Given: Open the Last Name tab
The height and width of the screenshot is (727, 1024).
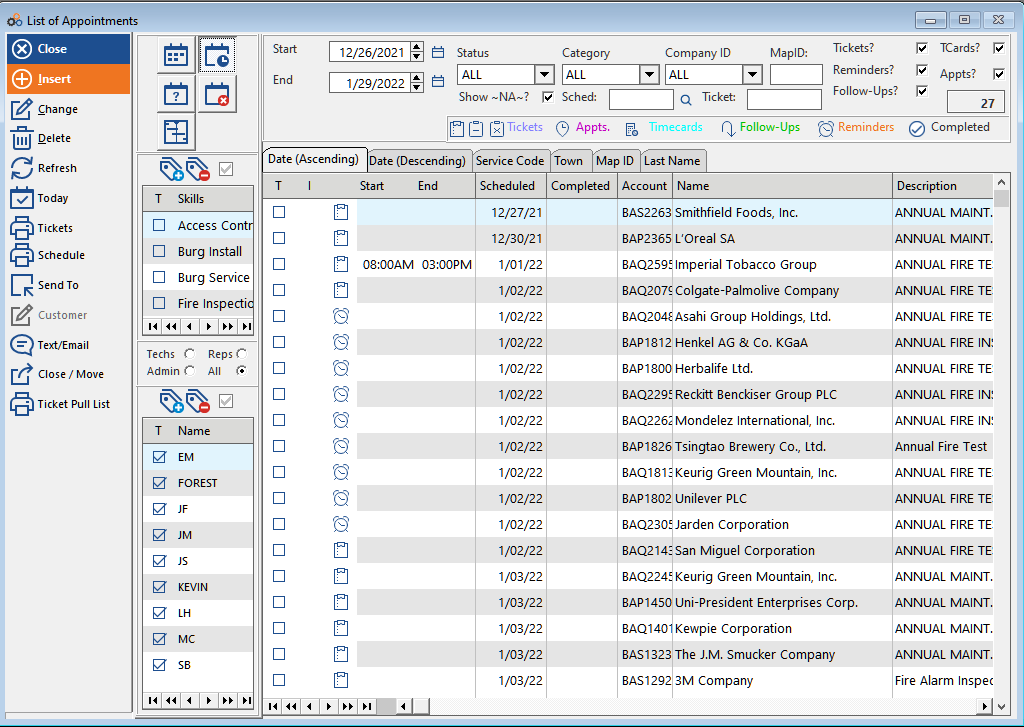Looking at the screenshot, I should tap(672, 161).
